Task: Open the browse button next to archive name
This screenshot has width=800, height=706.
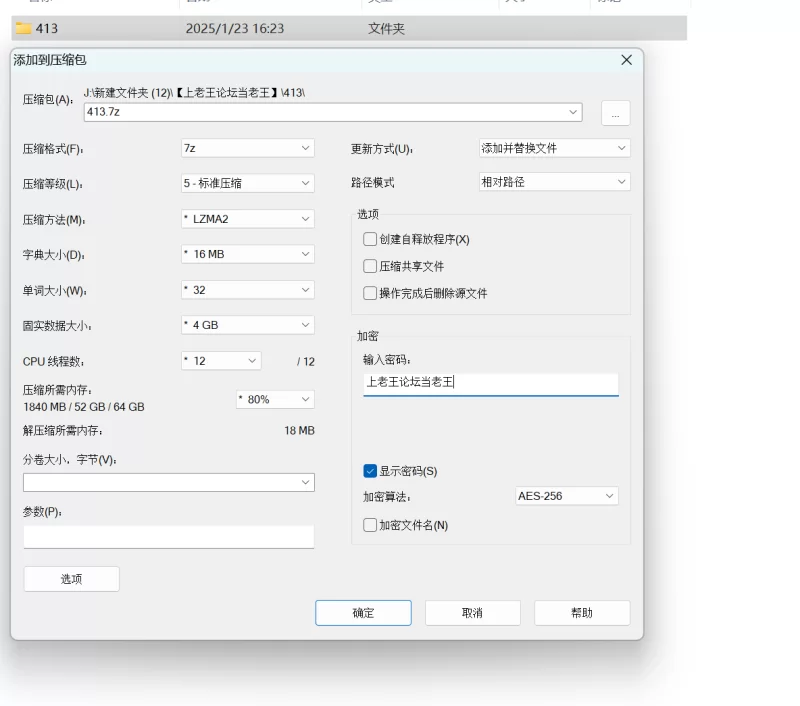Action: coord(615,113)
